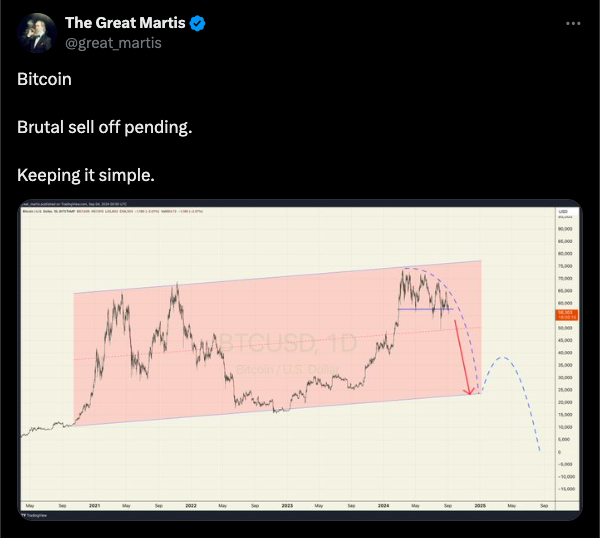Click the 2024 label on time axis
This screenshot has height=538, width=600.
click(383, 505)
